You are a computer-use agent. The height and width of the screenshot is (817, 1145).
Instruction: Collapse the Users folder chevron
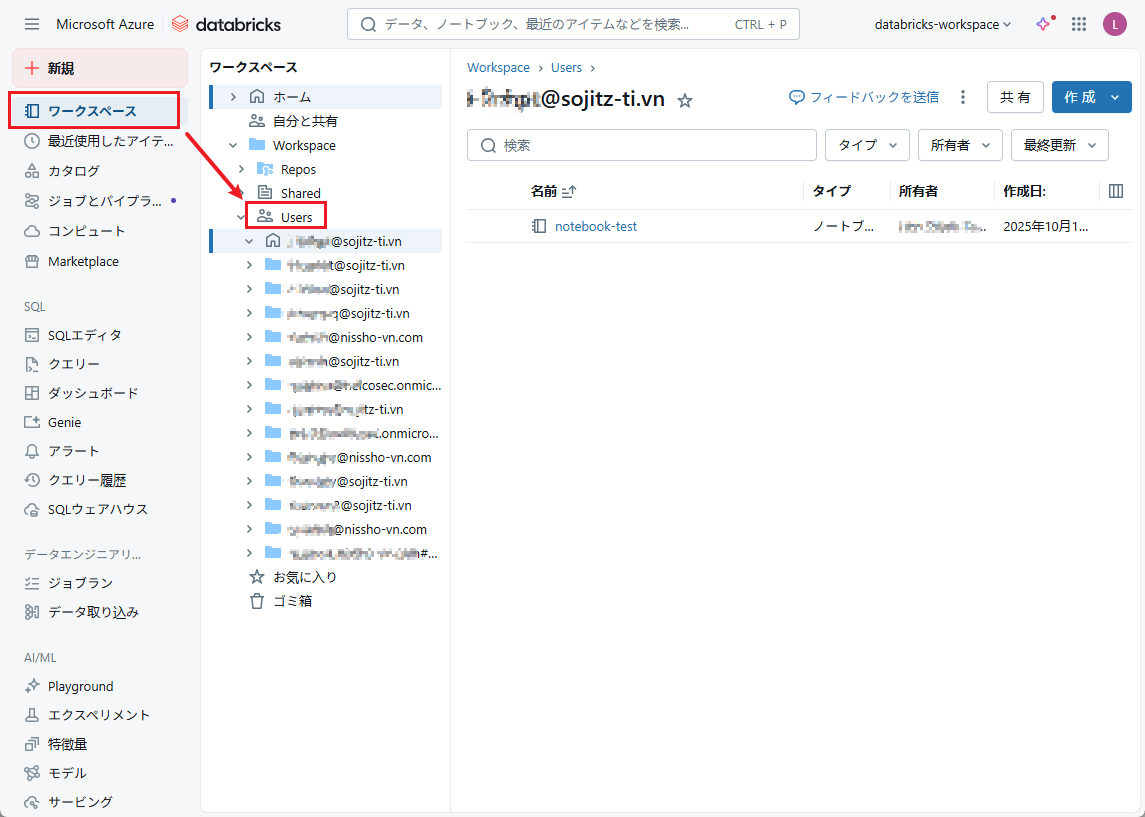(x=241, y=217)
